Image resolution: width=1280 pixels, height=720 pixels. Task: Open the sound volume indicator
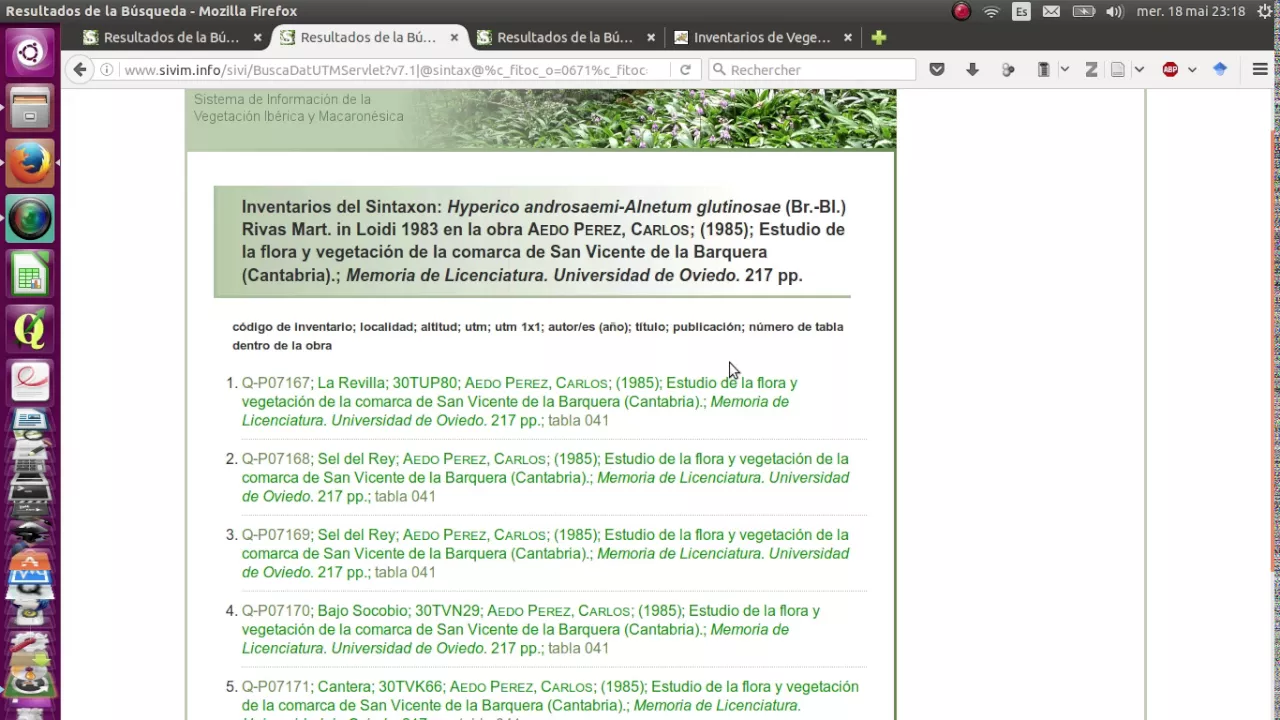[x=1114, y=12]
